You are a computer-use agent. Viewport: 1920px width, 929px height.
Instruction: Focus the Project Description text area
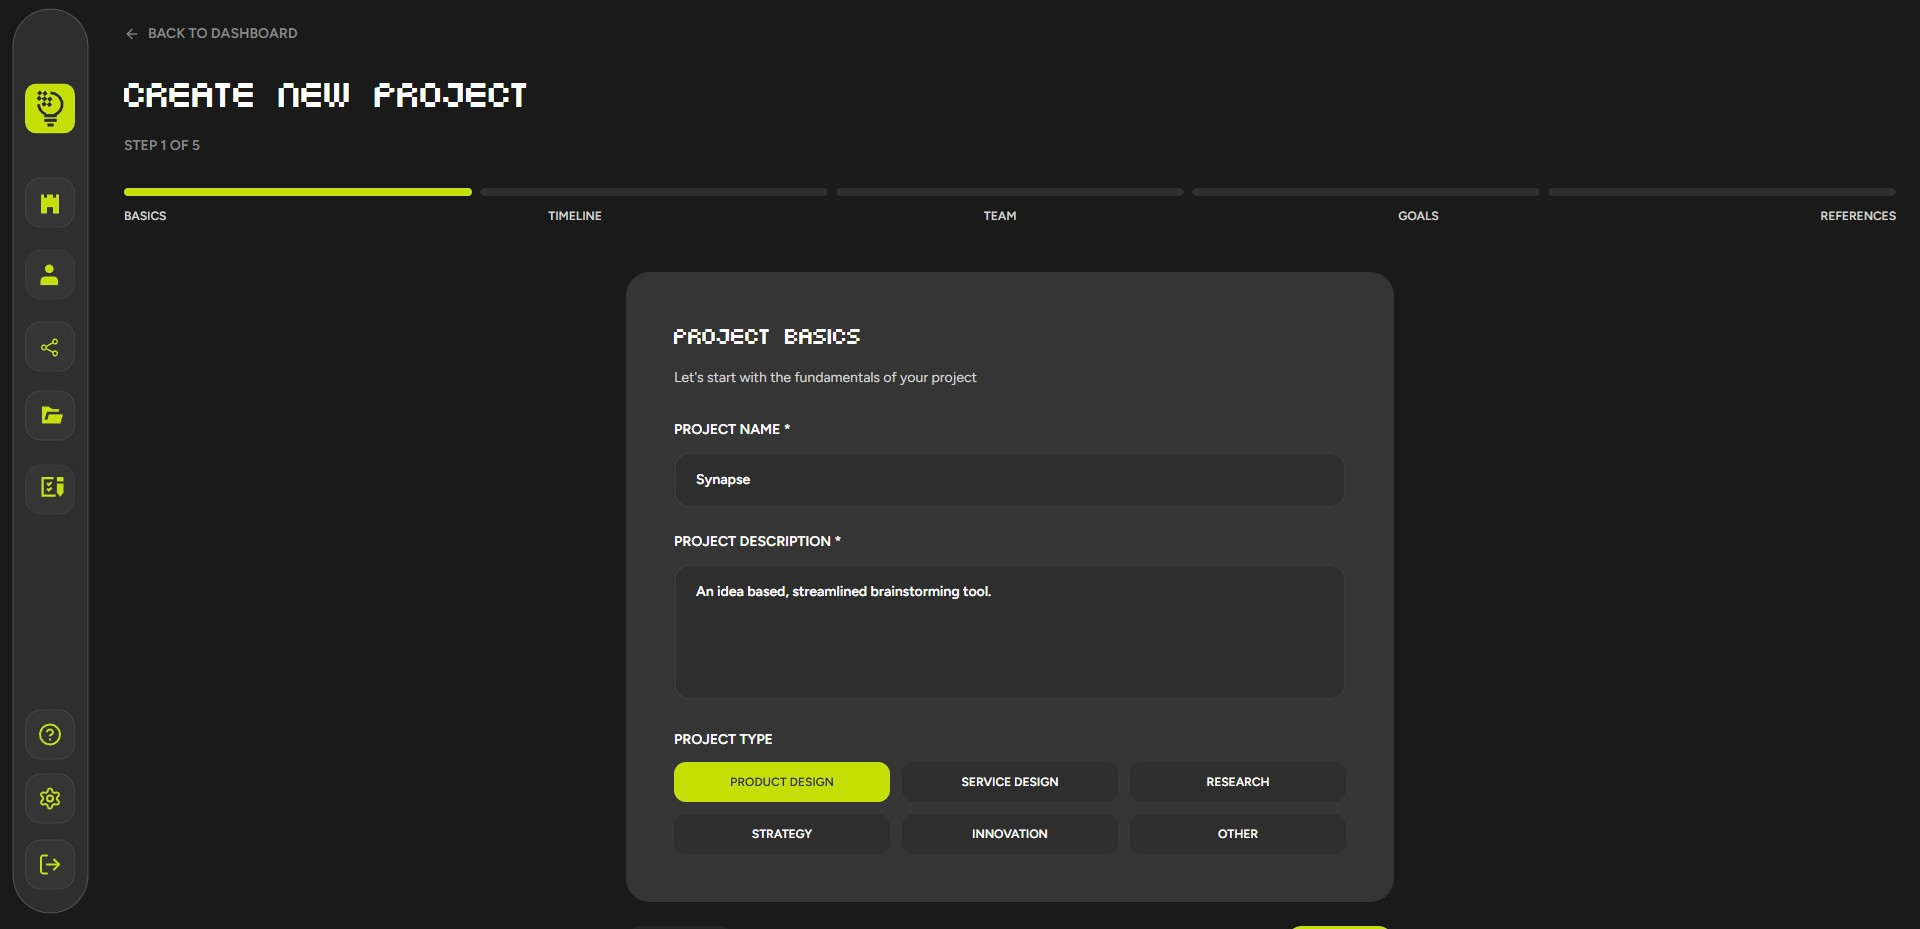(1010, 632)
